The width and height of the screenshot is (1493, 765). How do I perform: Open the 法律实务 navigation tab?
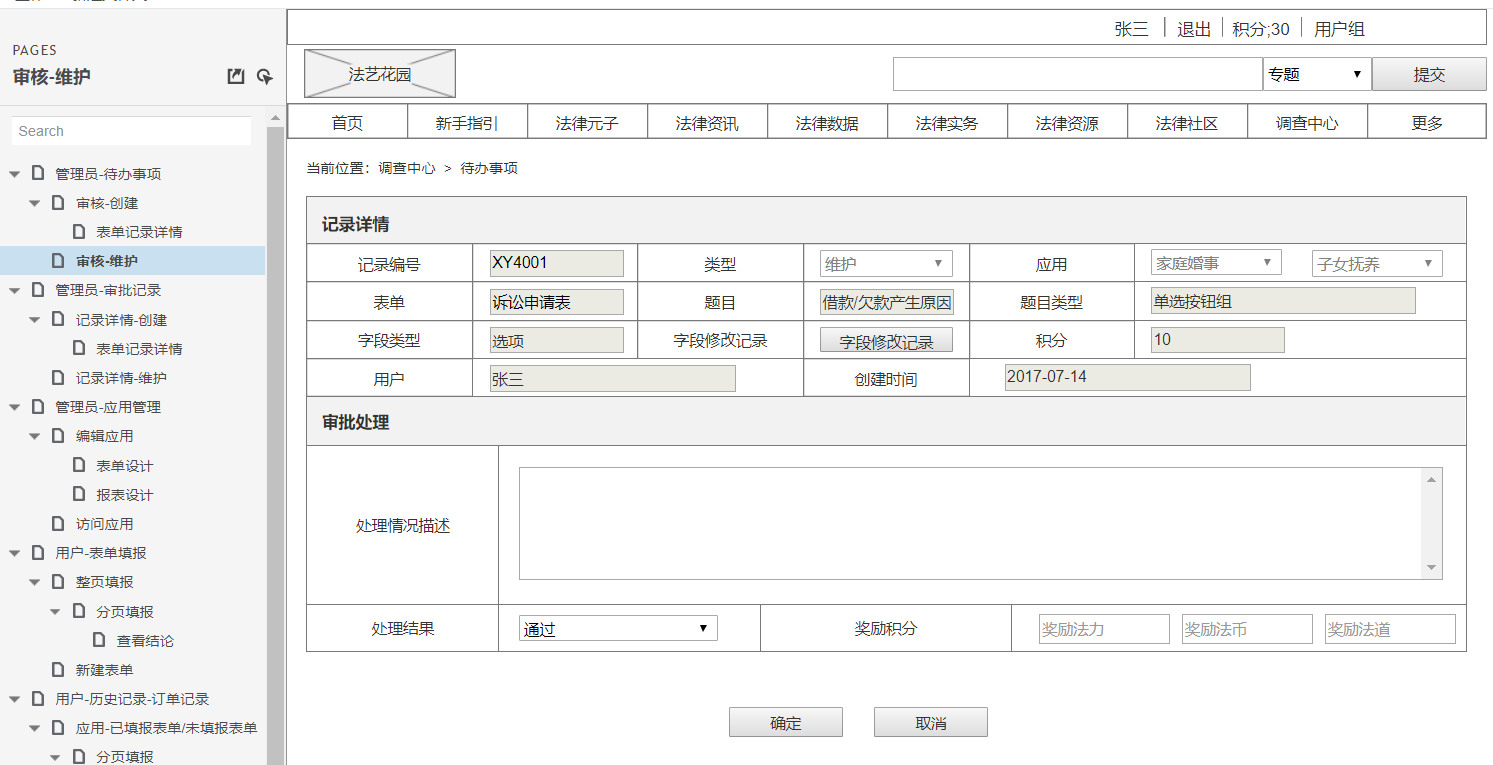[947, 123]
